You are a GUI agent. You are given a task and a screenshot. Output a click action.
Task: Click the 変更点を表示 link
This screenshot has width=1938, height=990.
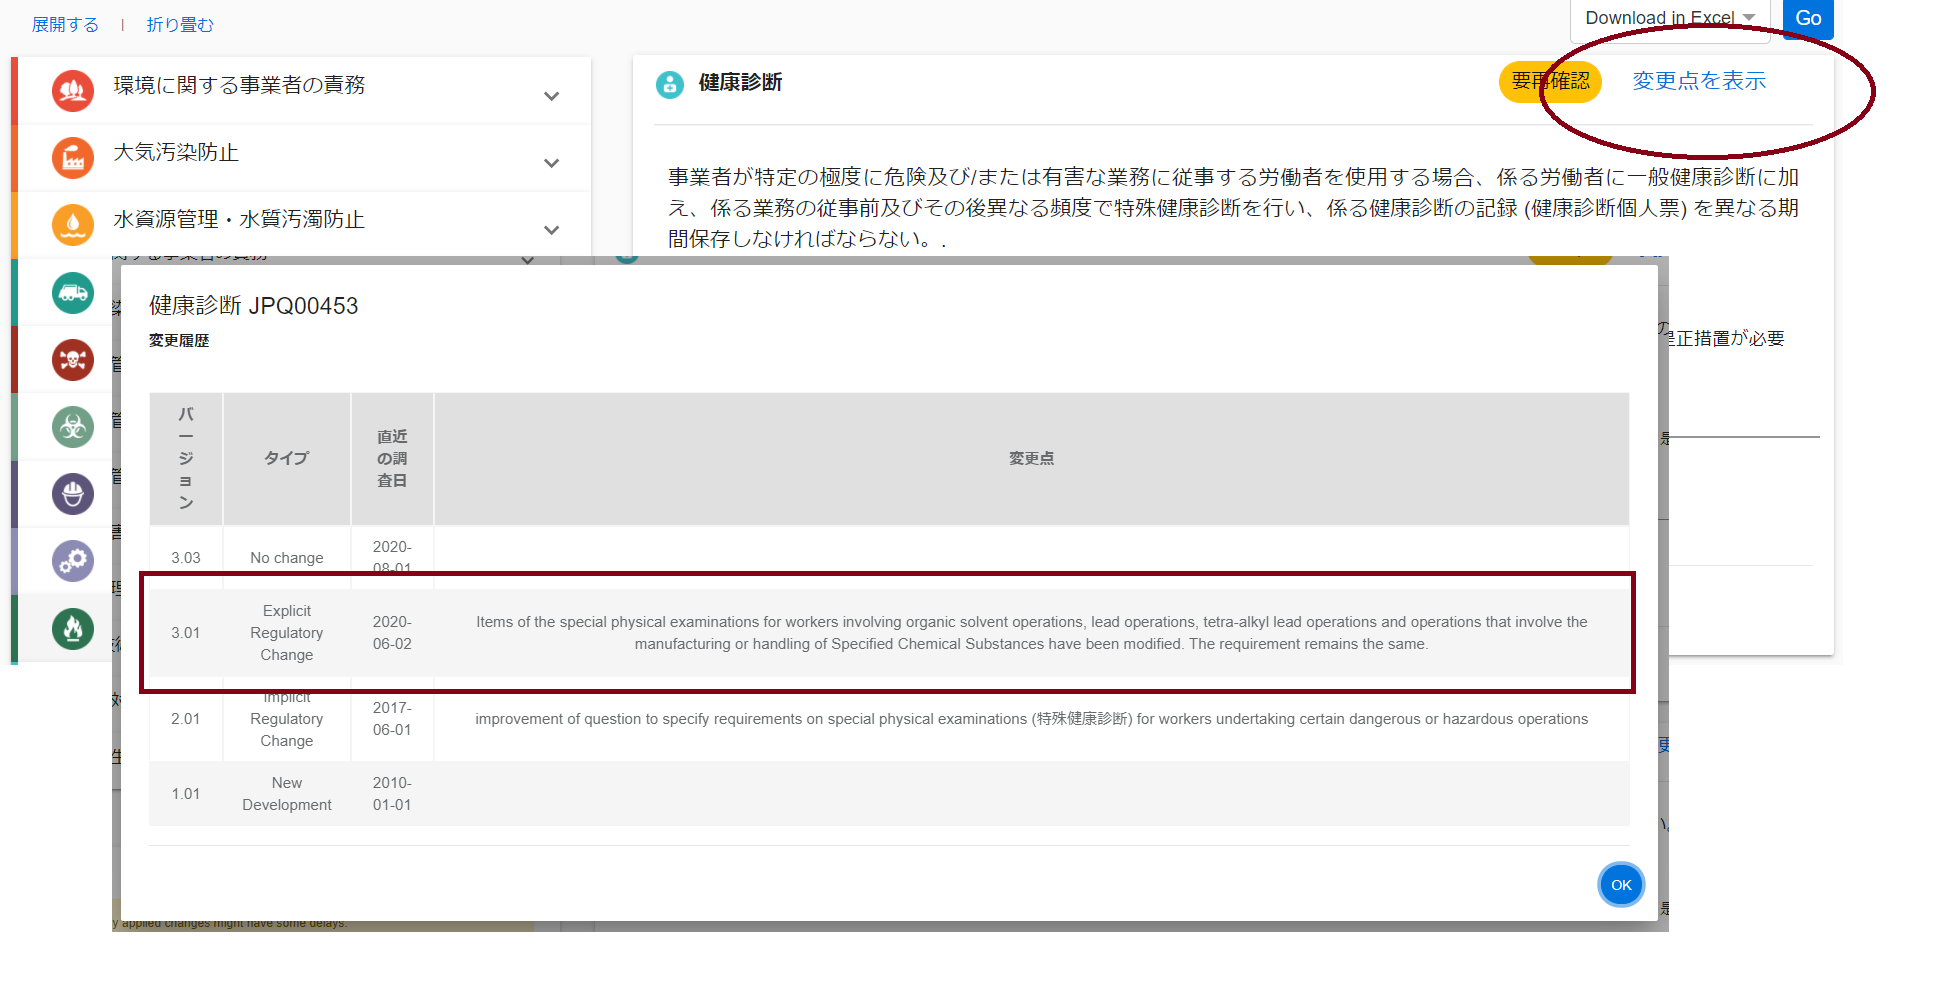1699,81
